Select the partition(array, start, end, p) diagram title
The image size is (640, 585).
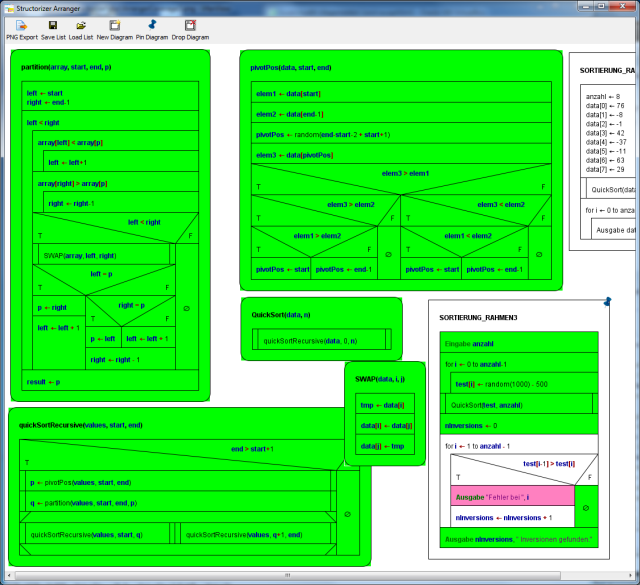coord(66,67)
